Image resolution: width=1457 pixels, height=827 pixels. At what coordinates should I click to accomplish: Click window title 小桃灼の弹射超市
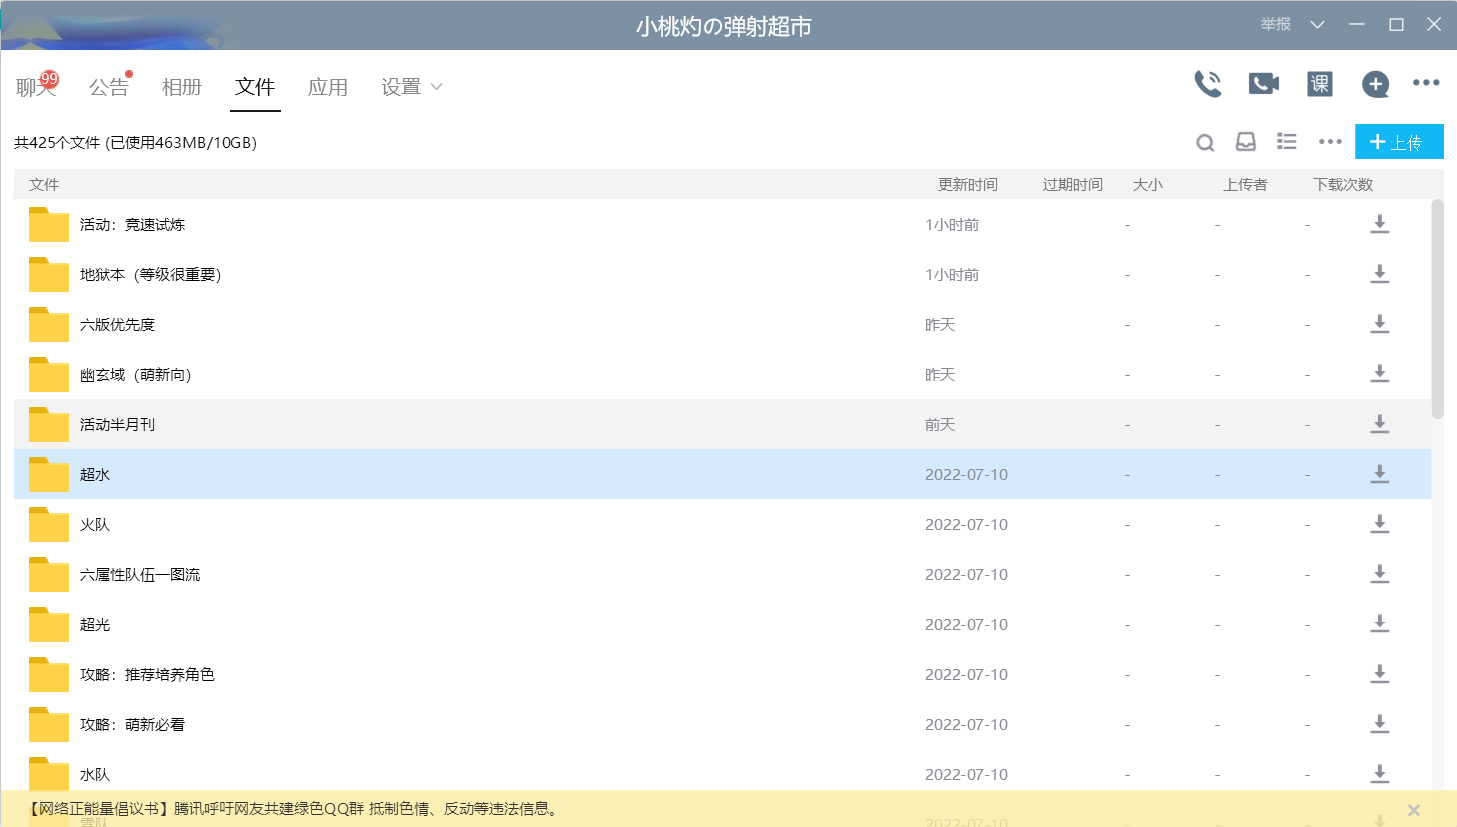[723, 26]
